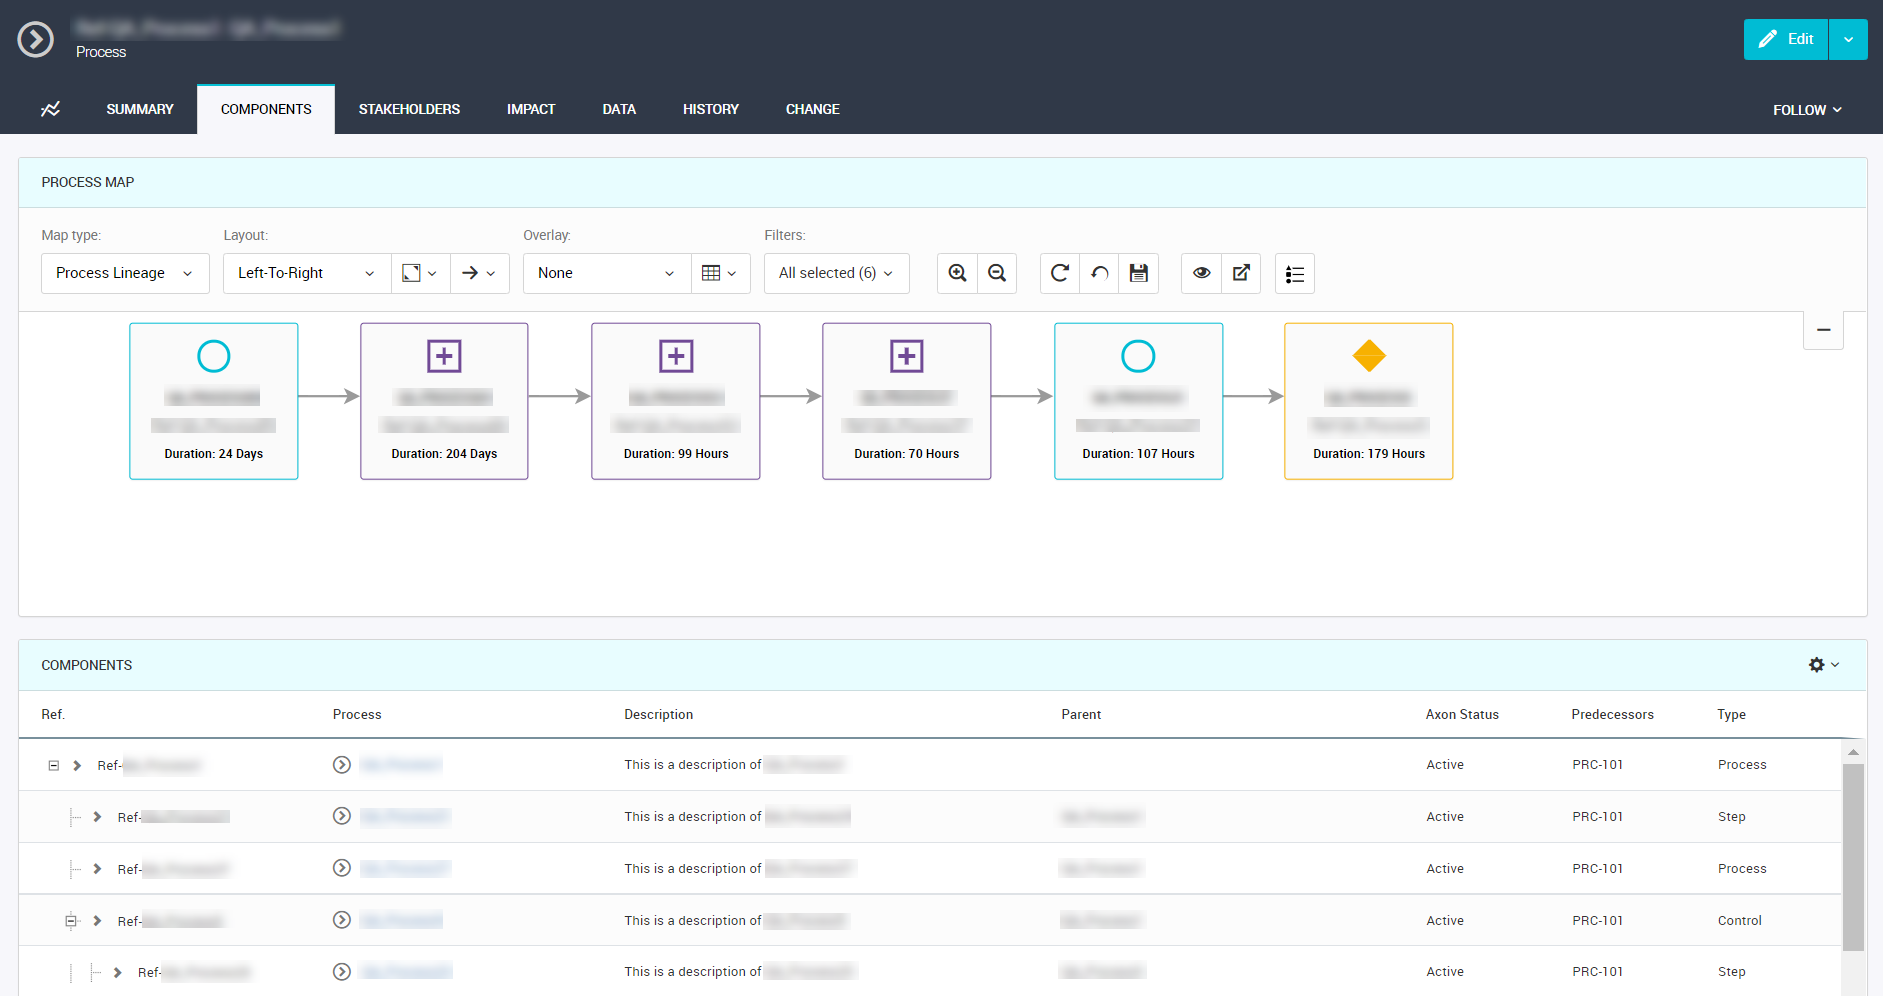
Task: Open the process link in the first row
Action: pos(401,765)
